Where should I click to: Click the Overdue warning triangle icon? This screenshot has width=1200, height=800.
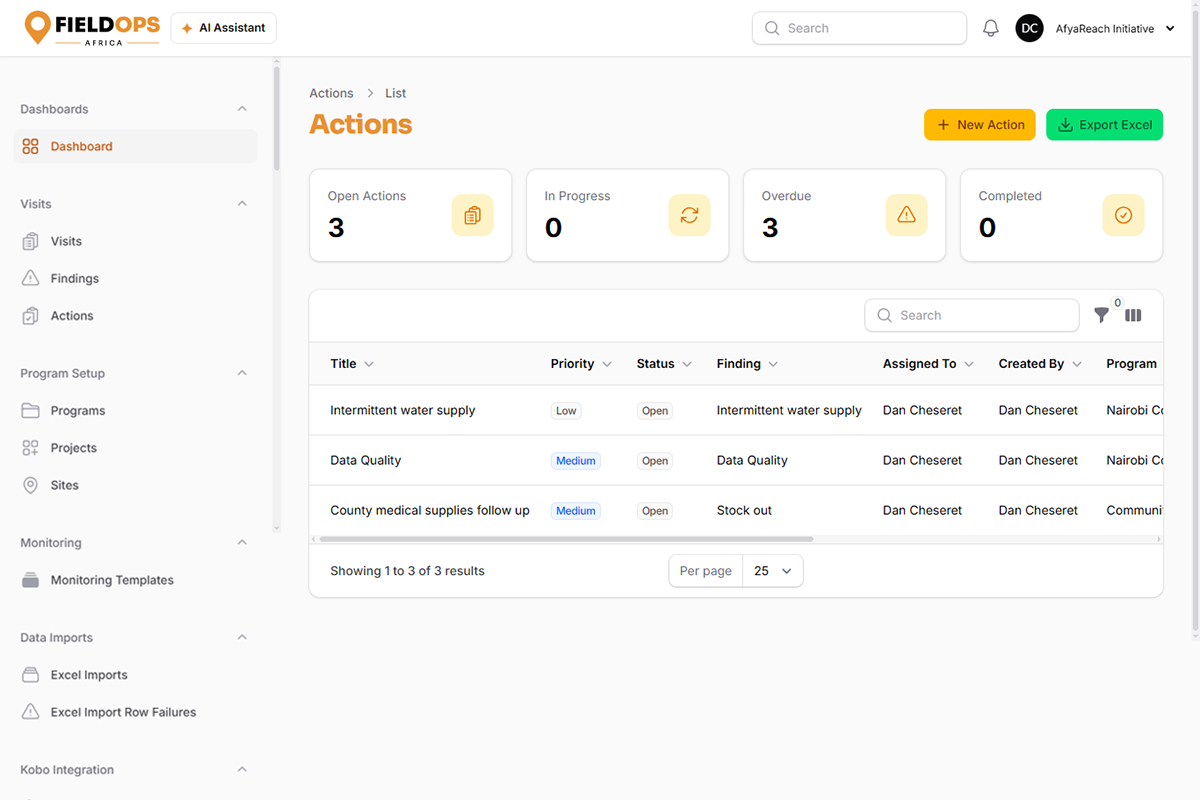point(907,215)
